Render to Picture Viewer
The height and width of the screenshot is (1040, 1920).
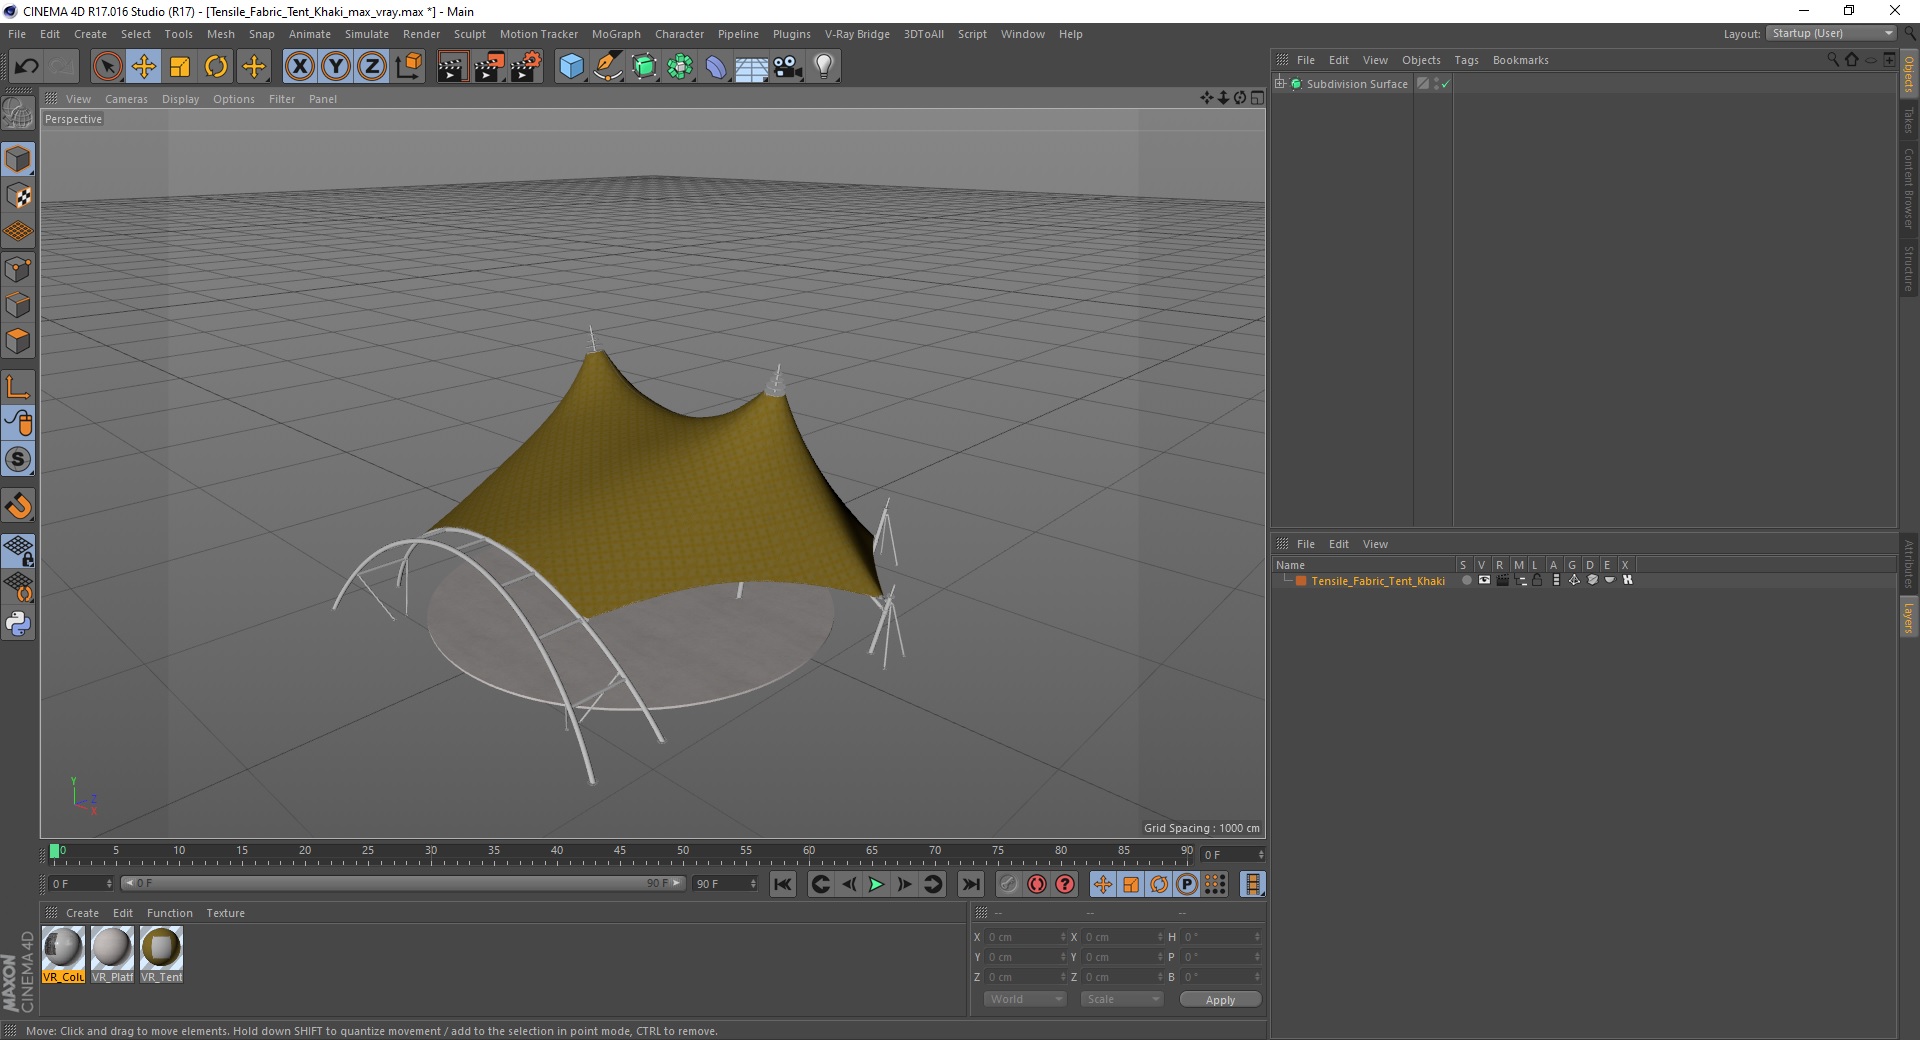[489, 67]
